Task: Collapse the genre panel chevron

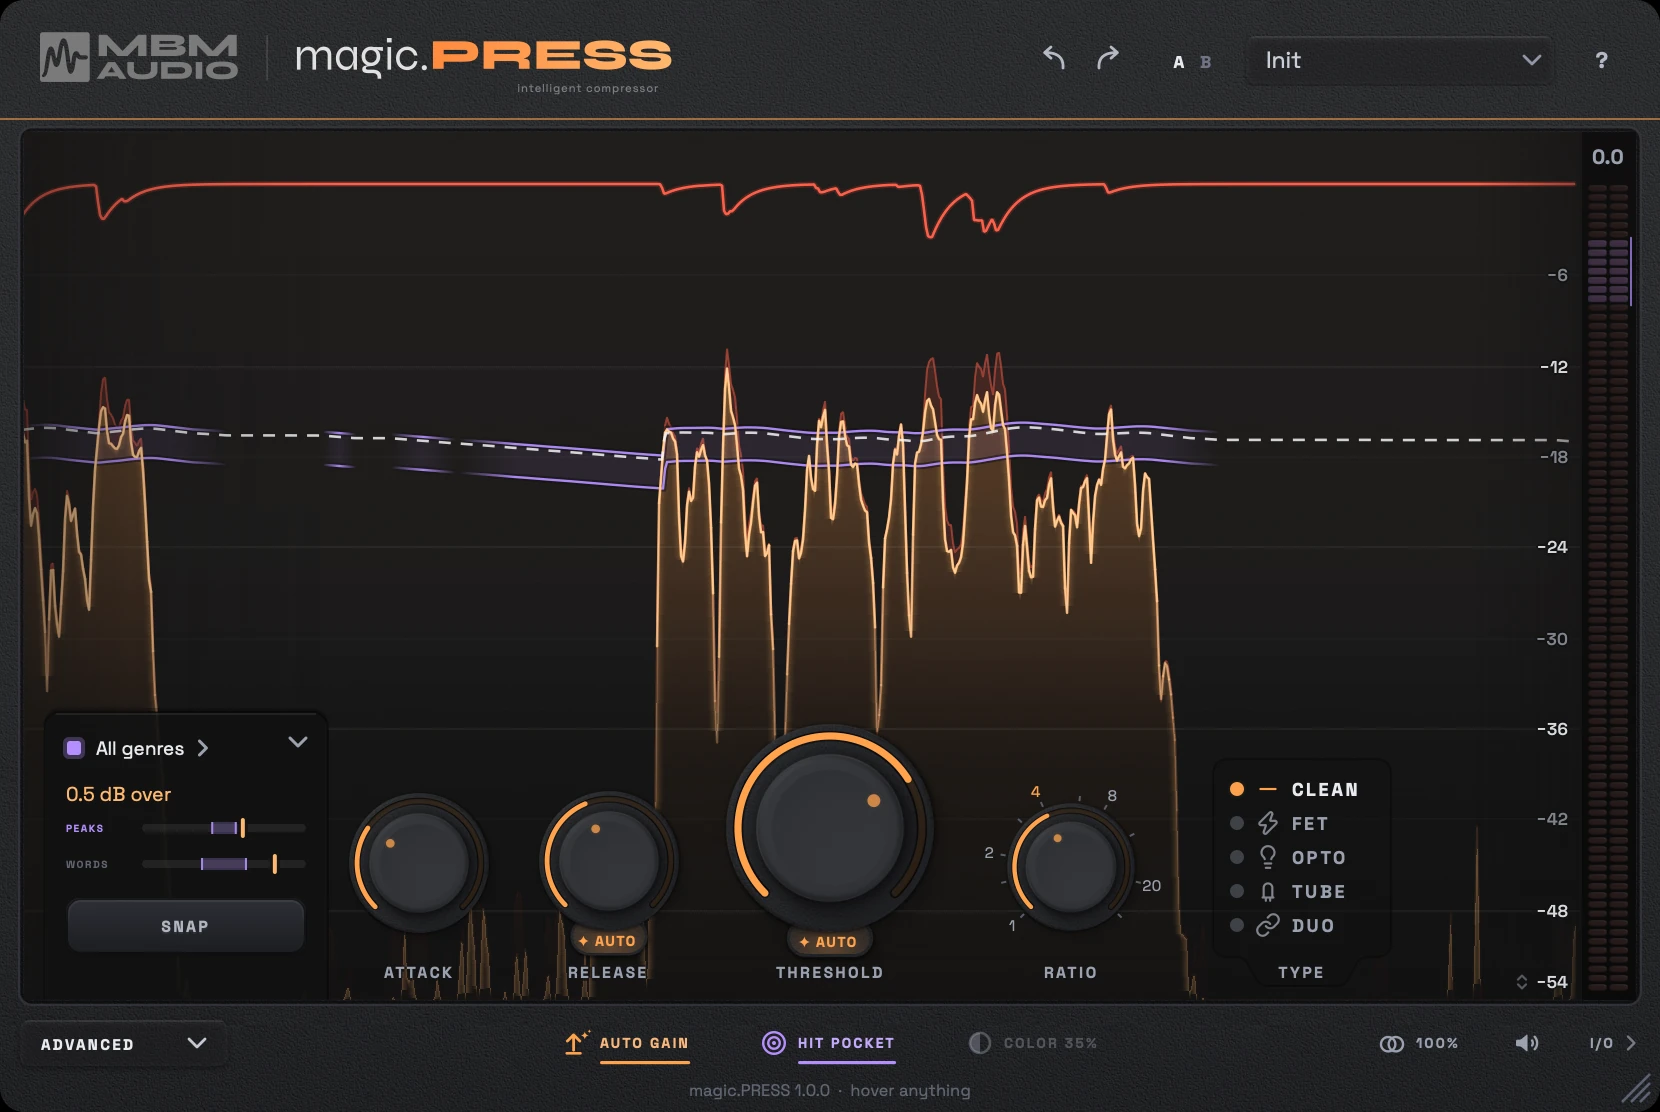Action: tap(297, 742)
